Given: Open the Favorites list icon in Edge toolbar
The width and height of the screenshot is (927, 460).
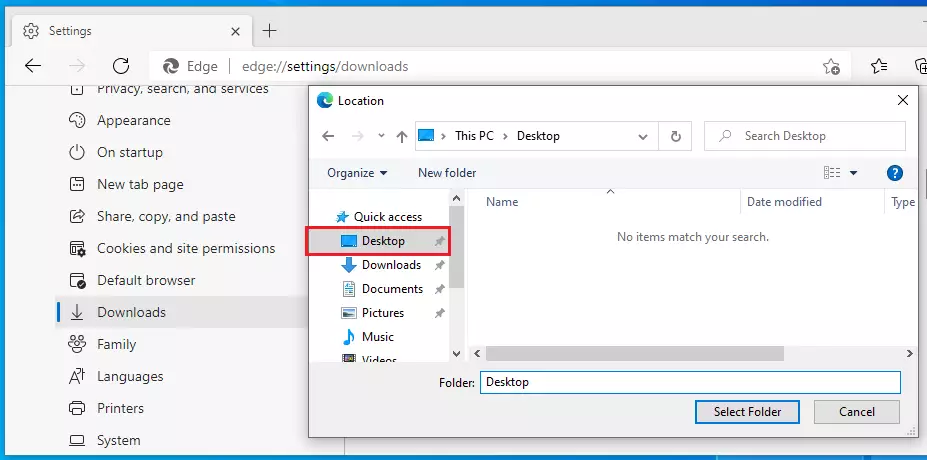Looking at the screenshot, I should point(879,66).
